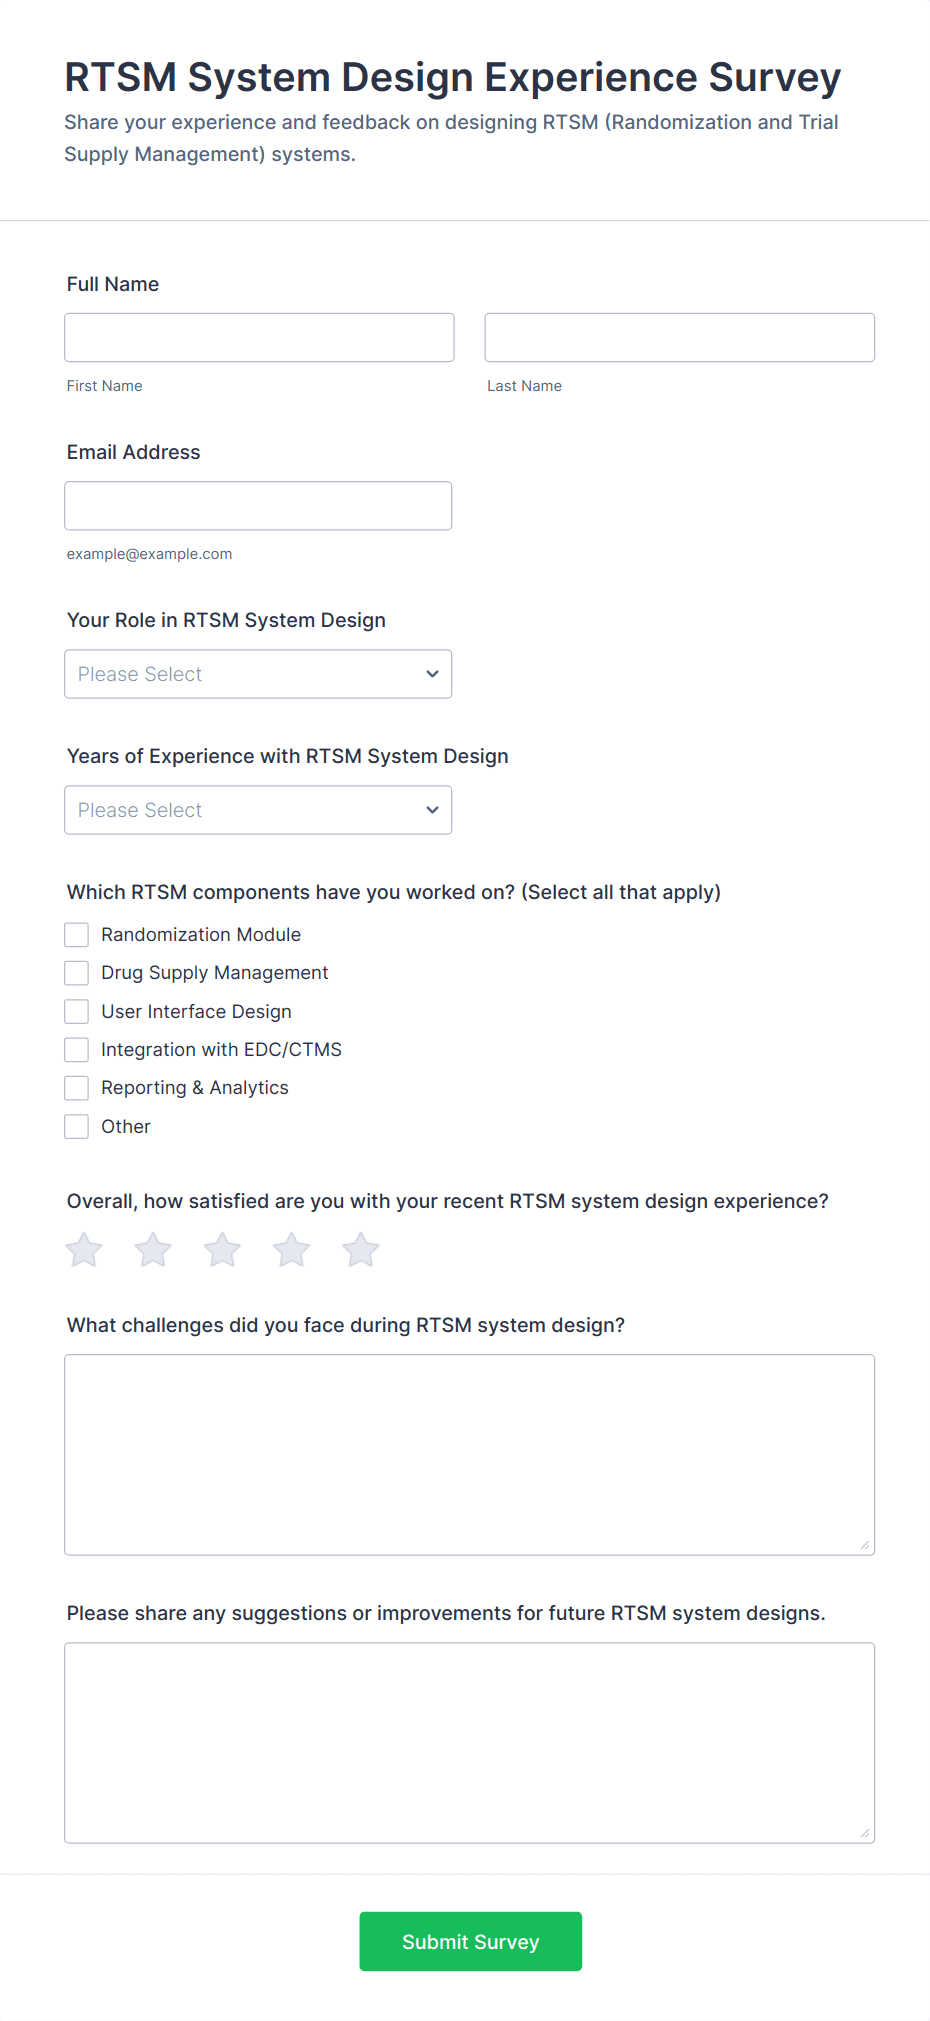Check Integration with EDC/CTMS

(x=76, y=1049)
